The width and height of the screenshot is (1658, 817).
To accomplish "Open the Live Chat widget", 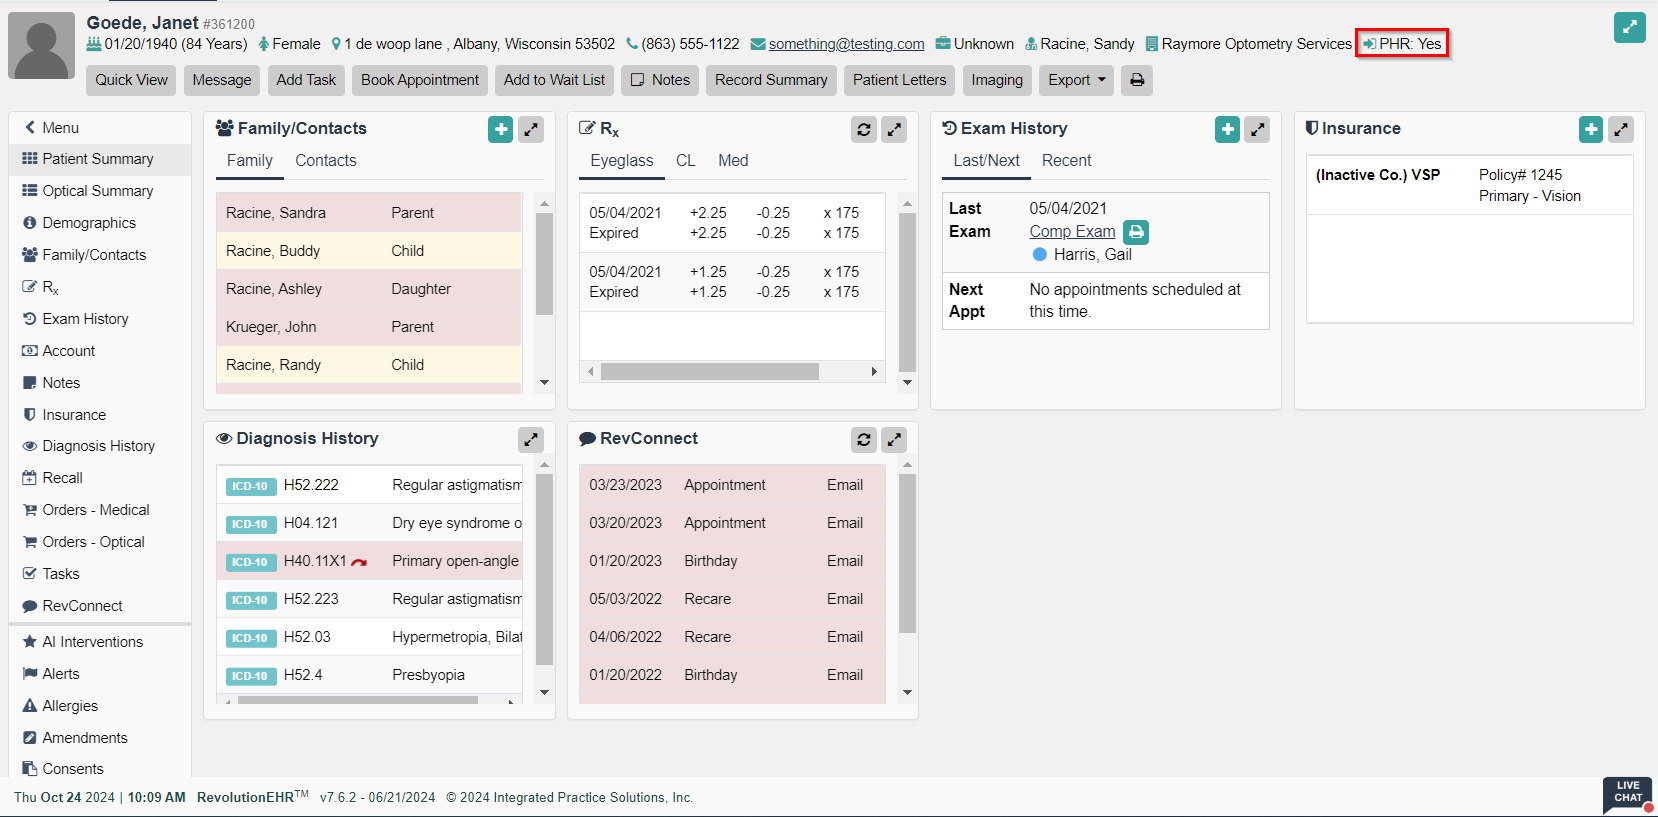I will 1628,793.
